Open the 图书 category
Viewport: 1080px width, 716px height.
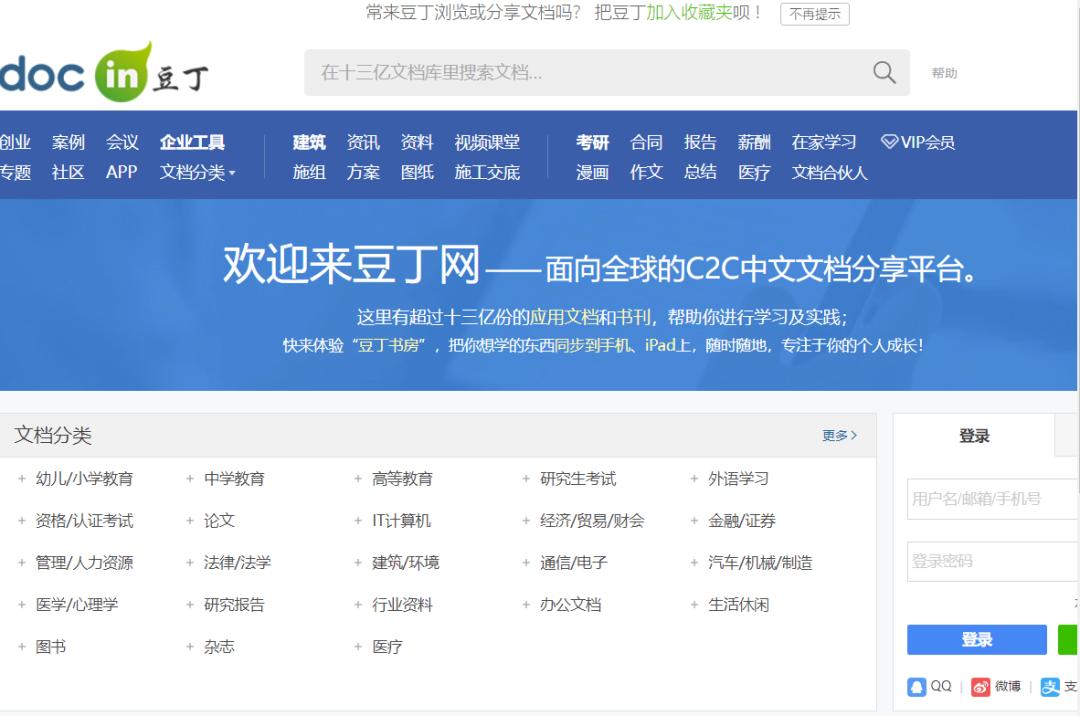[51, 646]
